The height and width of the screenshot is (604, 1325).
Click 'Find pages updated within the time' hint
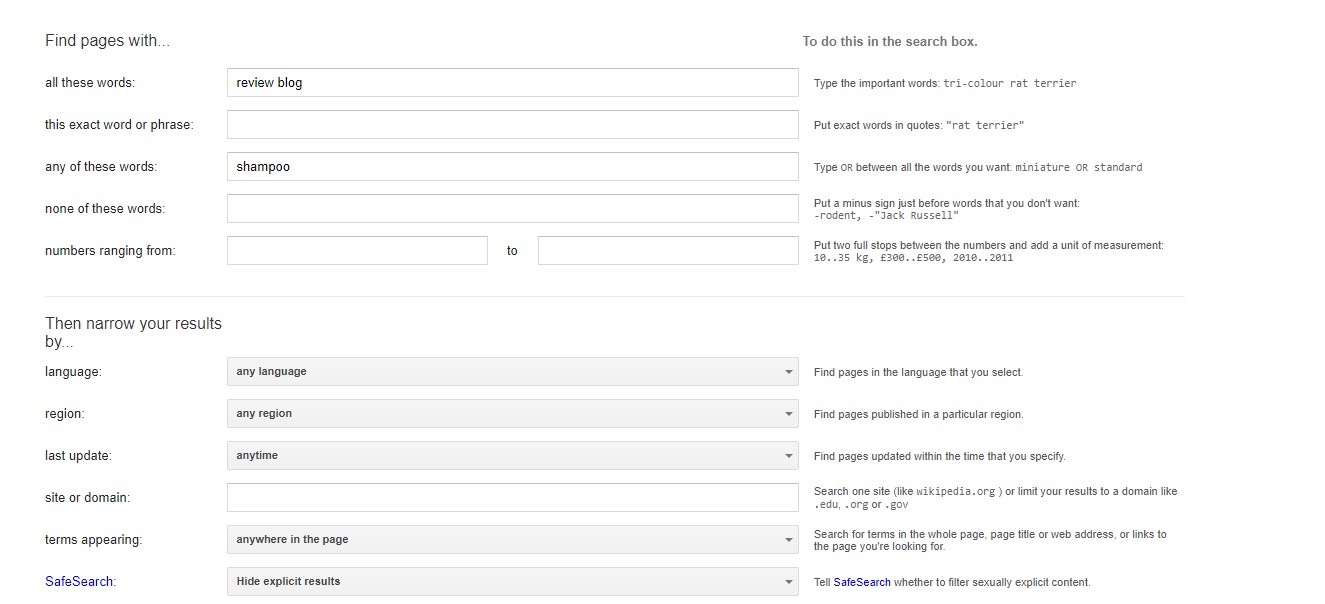[x=940, y=456]
